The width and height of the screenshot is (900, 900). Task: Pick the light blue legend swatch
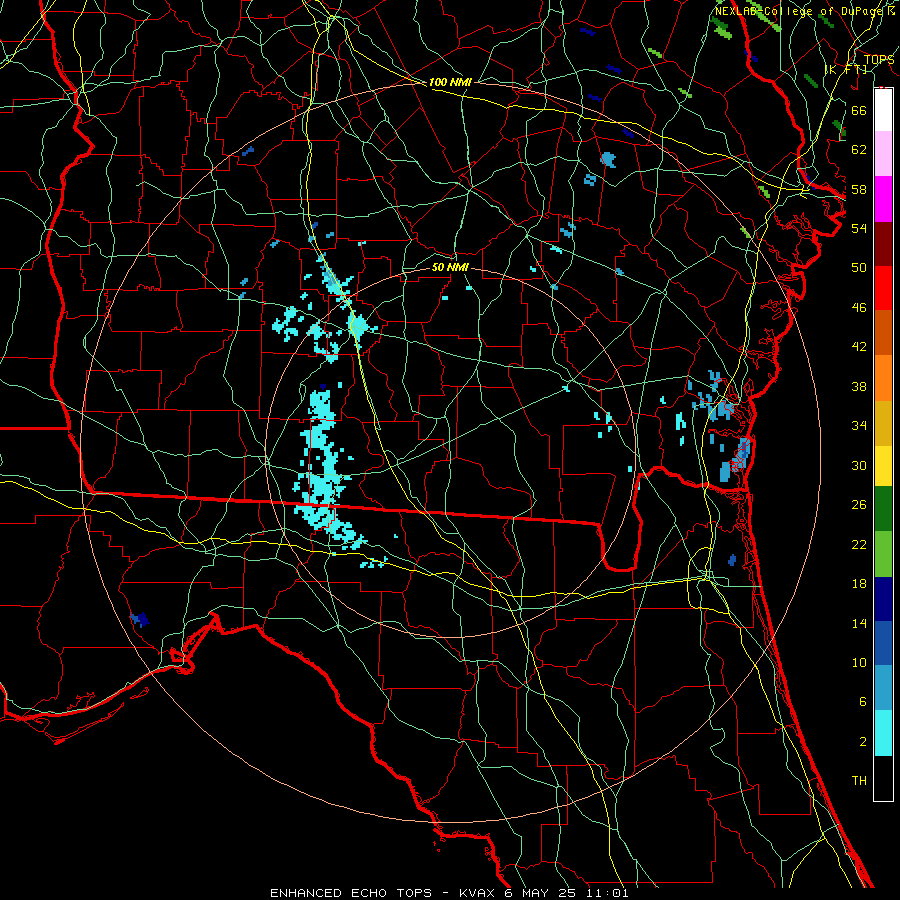click(883, 688)
